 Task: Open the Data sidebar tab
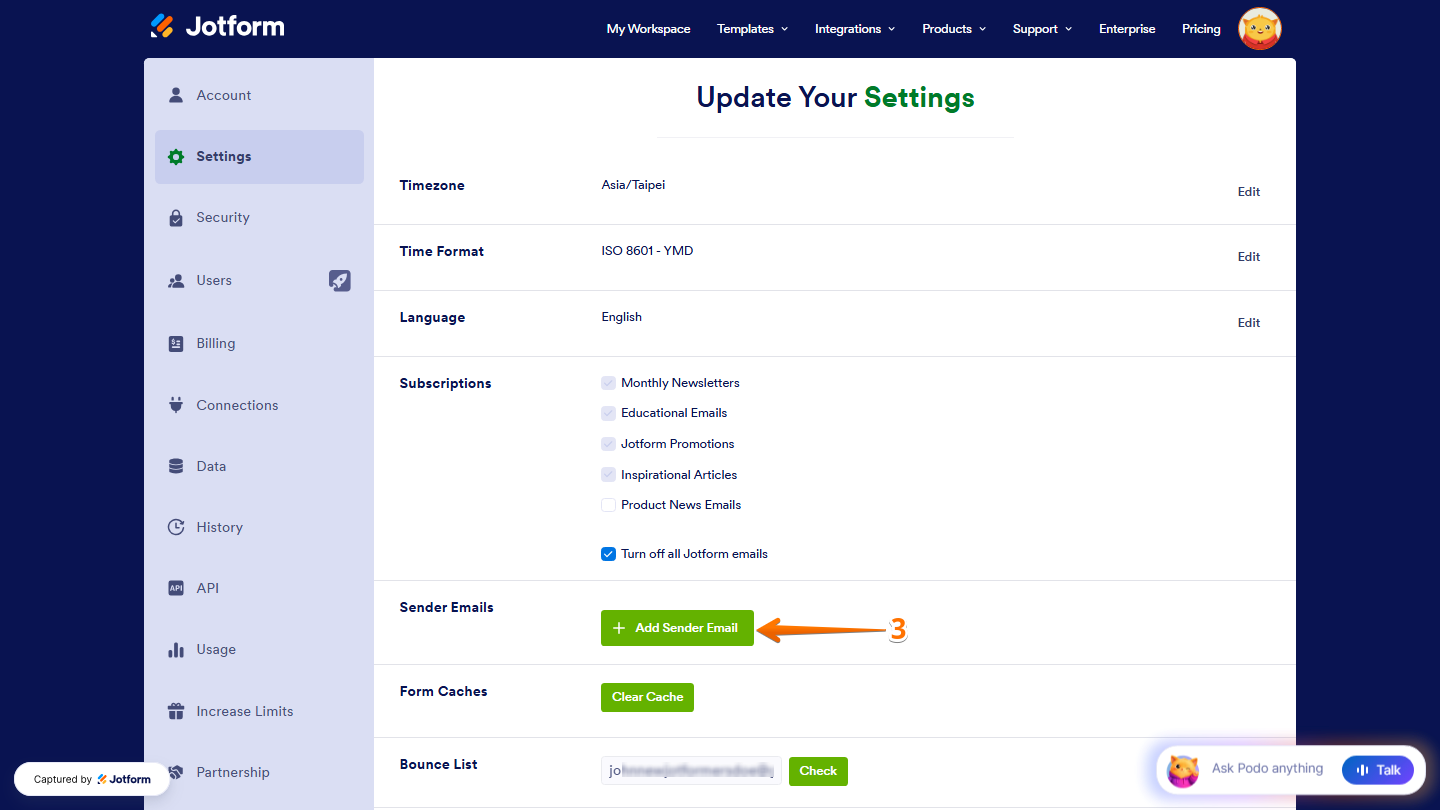click(x=259, y=466)
